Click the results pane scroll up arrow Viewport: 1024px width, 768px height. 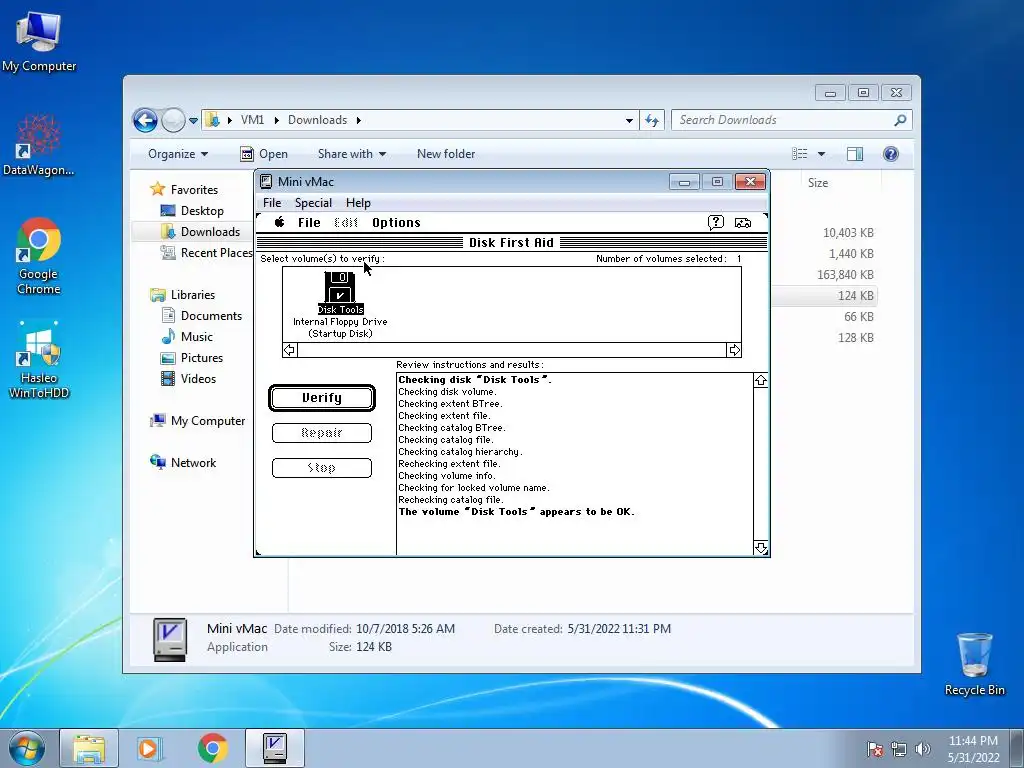[x=761, y=380]
